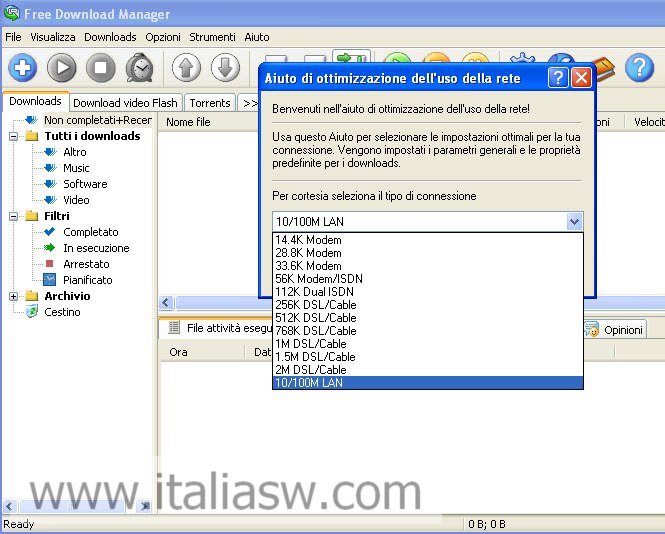Open the Opinioni tab
The height and width of the screenshot is (534, 665).
(615, 330)
